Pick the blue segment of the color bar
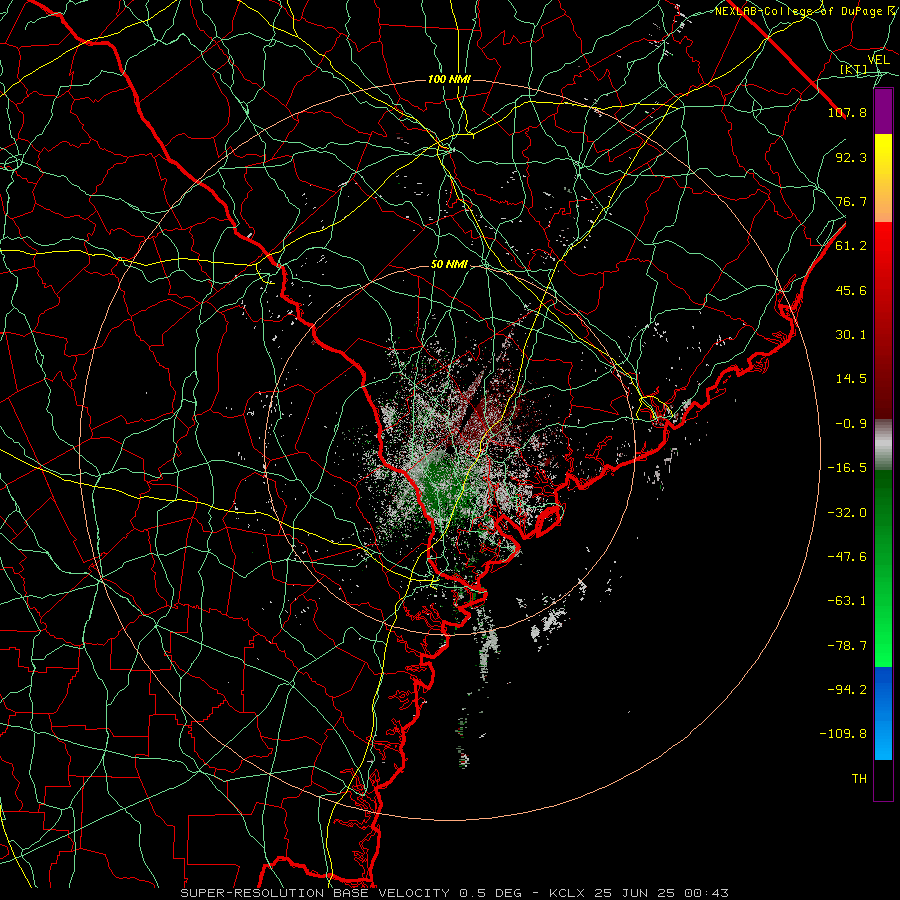 tap(883, 713)
